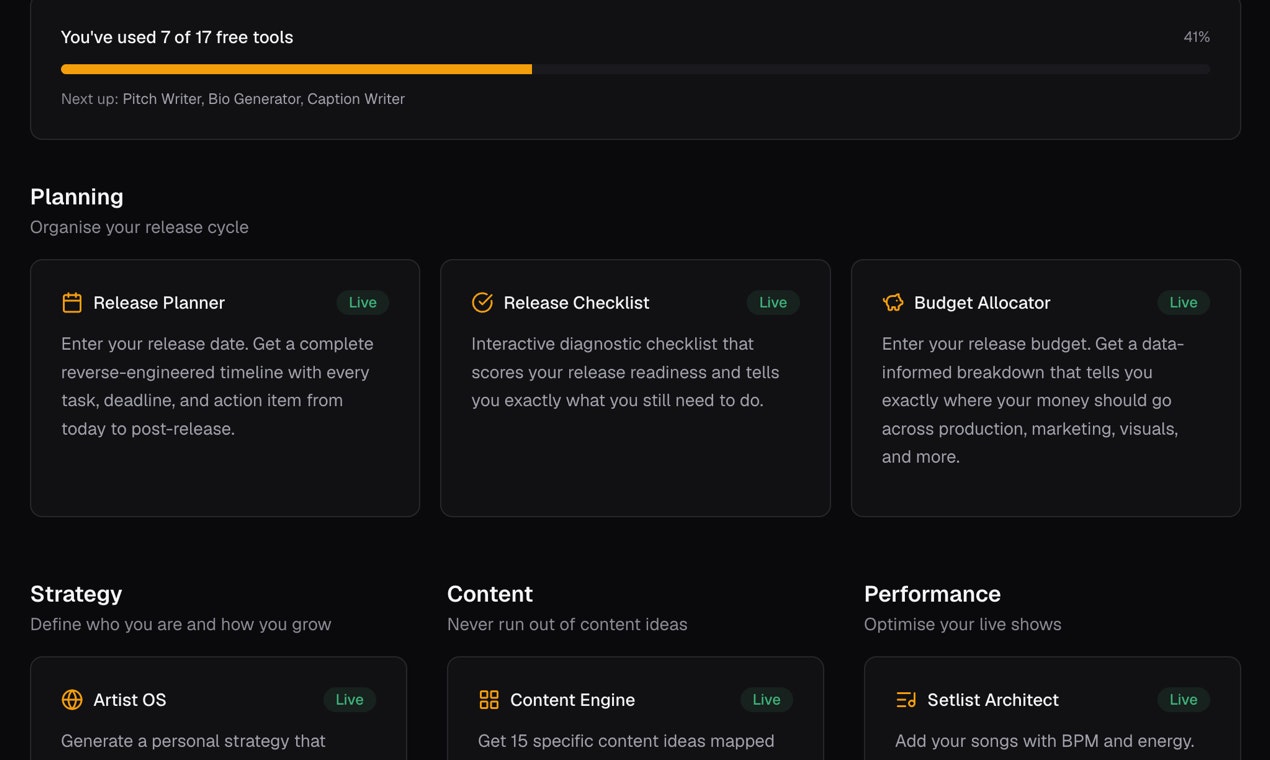Click the Live badge on Release Checklist
The height and width of the screenshot is (760, 1270).
[773, 303]
